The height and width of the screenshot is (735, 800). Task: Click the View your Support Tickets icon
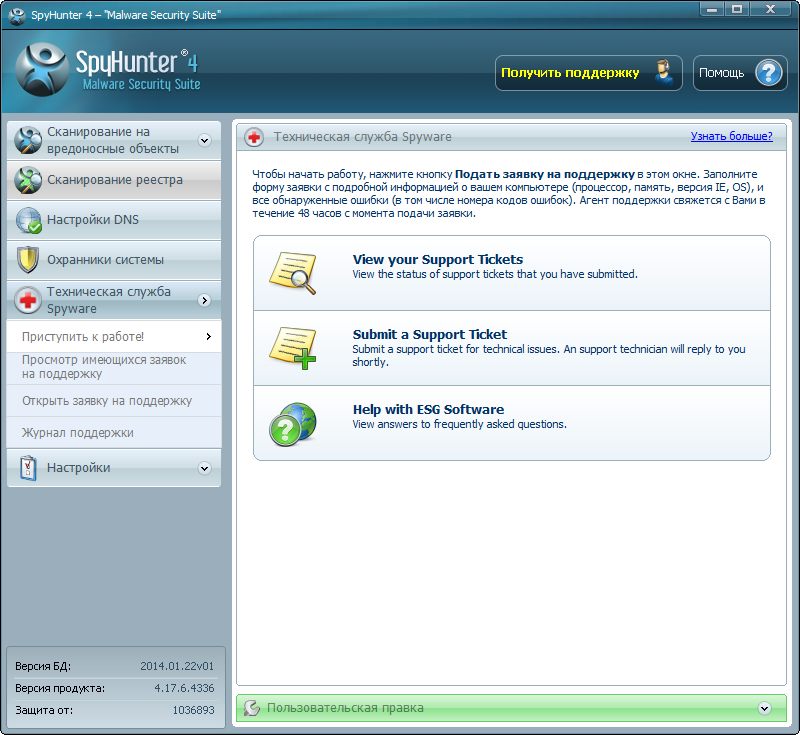292,273
